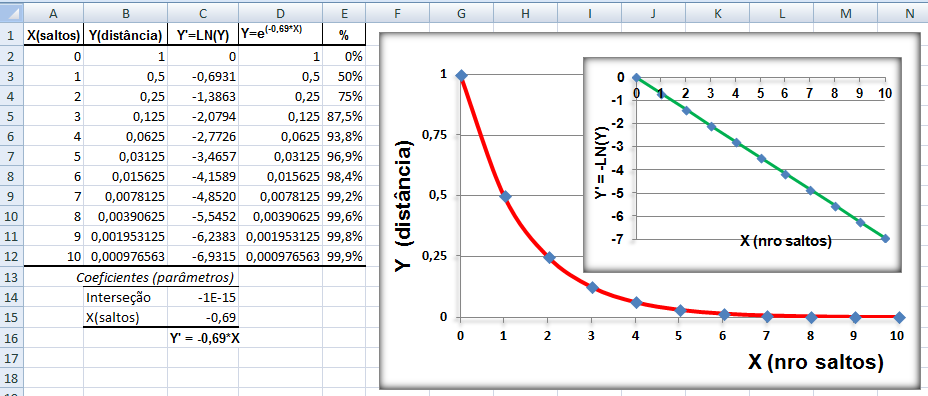Select the formula cell Y' = -0,69*X

pyautogui.click(x=203, y=338)
